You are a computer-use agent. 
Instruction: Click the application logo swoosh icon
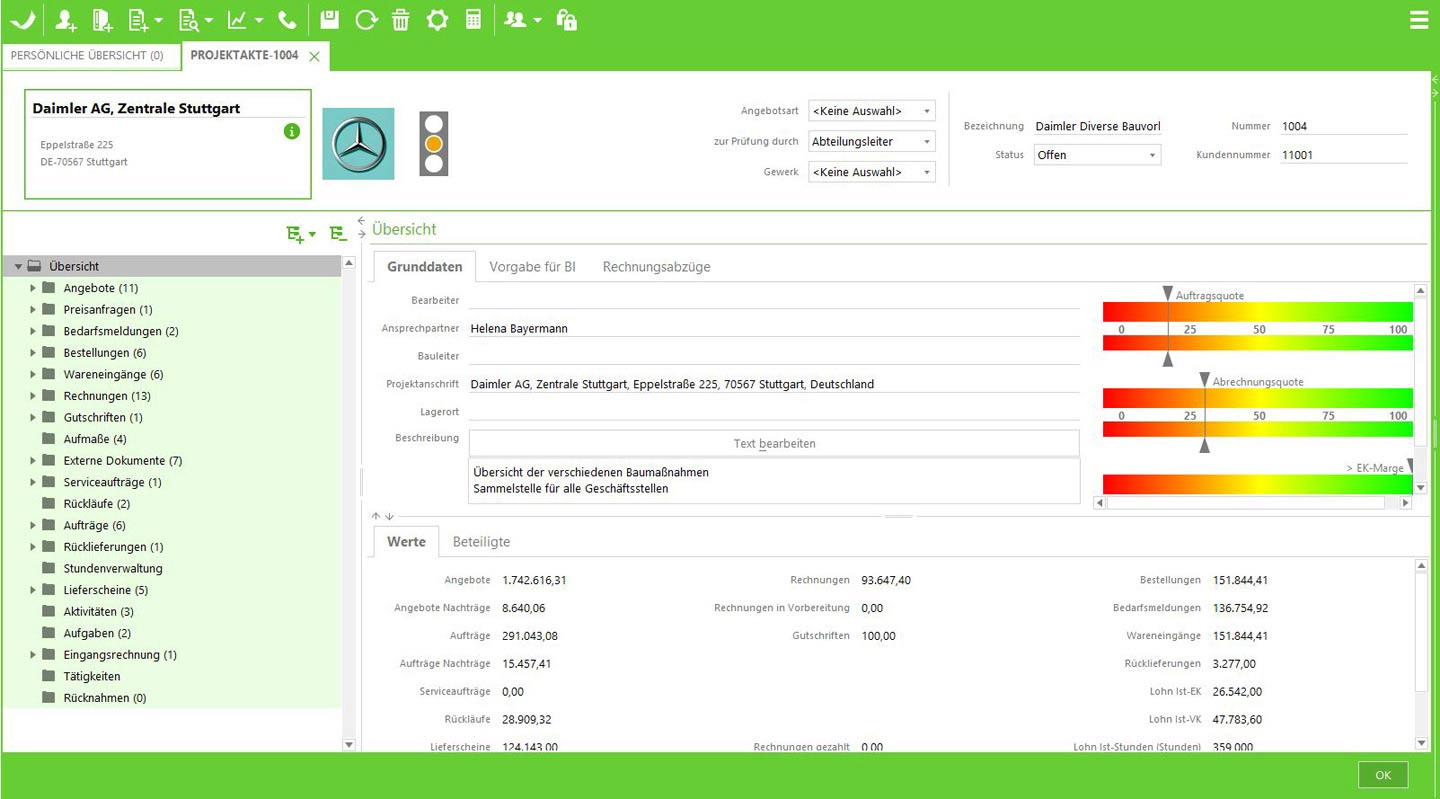[x=22, y=20]
